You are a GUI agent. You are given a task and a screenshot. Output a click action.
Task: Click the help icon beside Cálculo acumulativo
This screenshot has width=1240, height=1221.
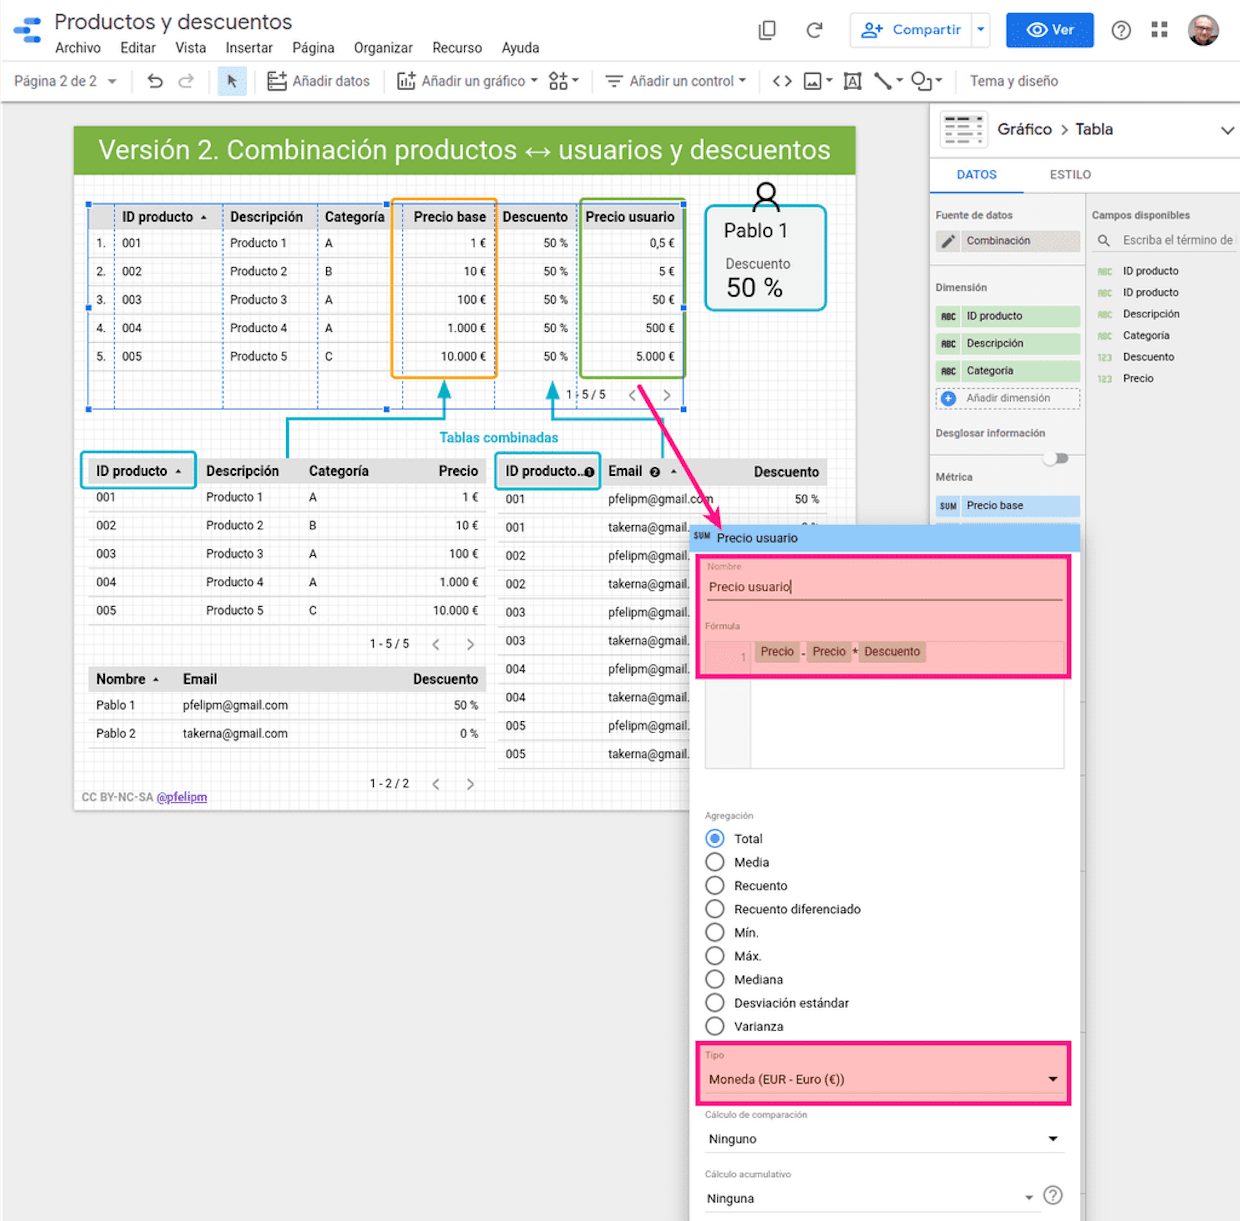pos(1052,1195)
